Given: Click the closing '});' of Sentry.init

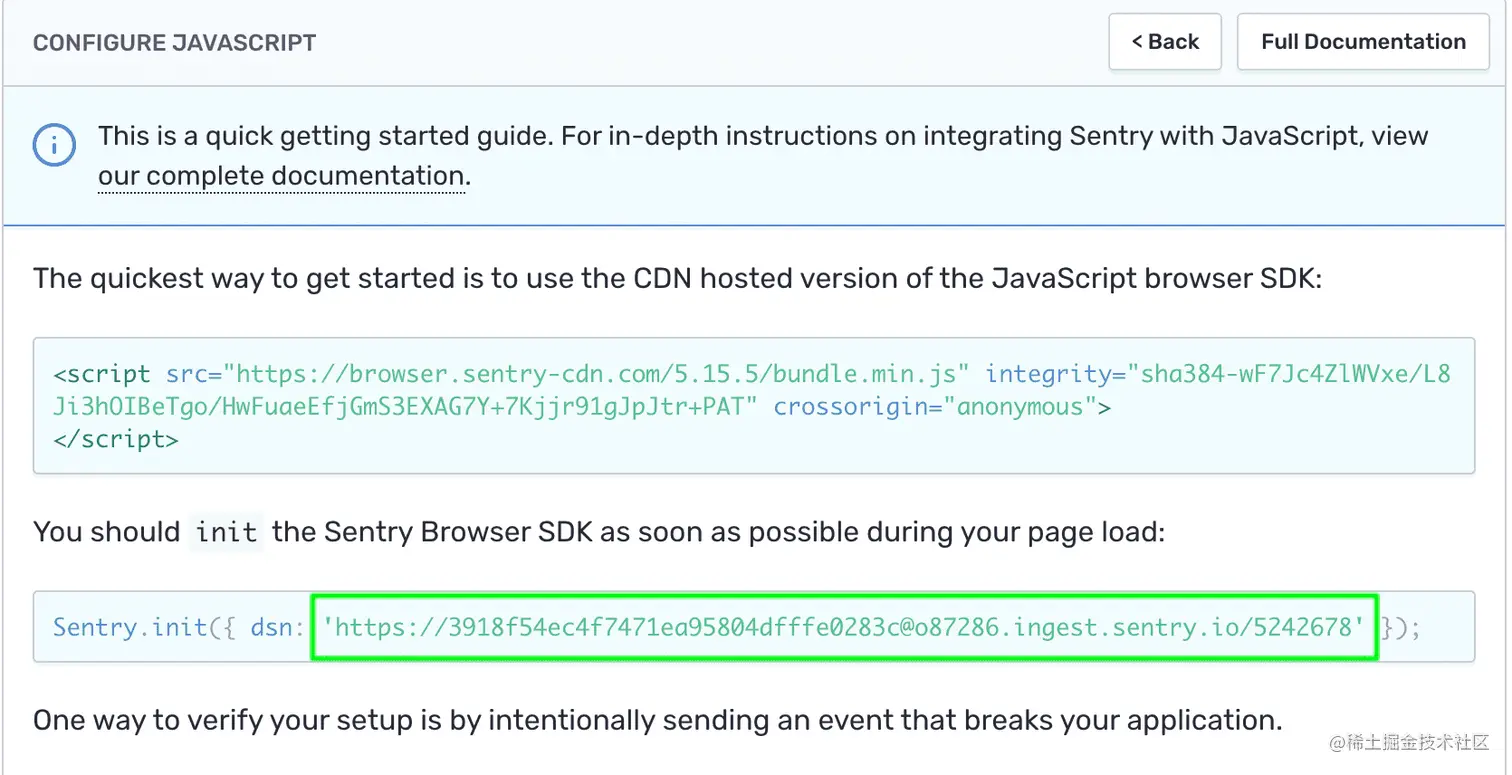Looking at the screenshot, I should [x=1401, y=628].
